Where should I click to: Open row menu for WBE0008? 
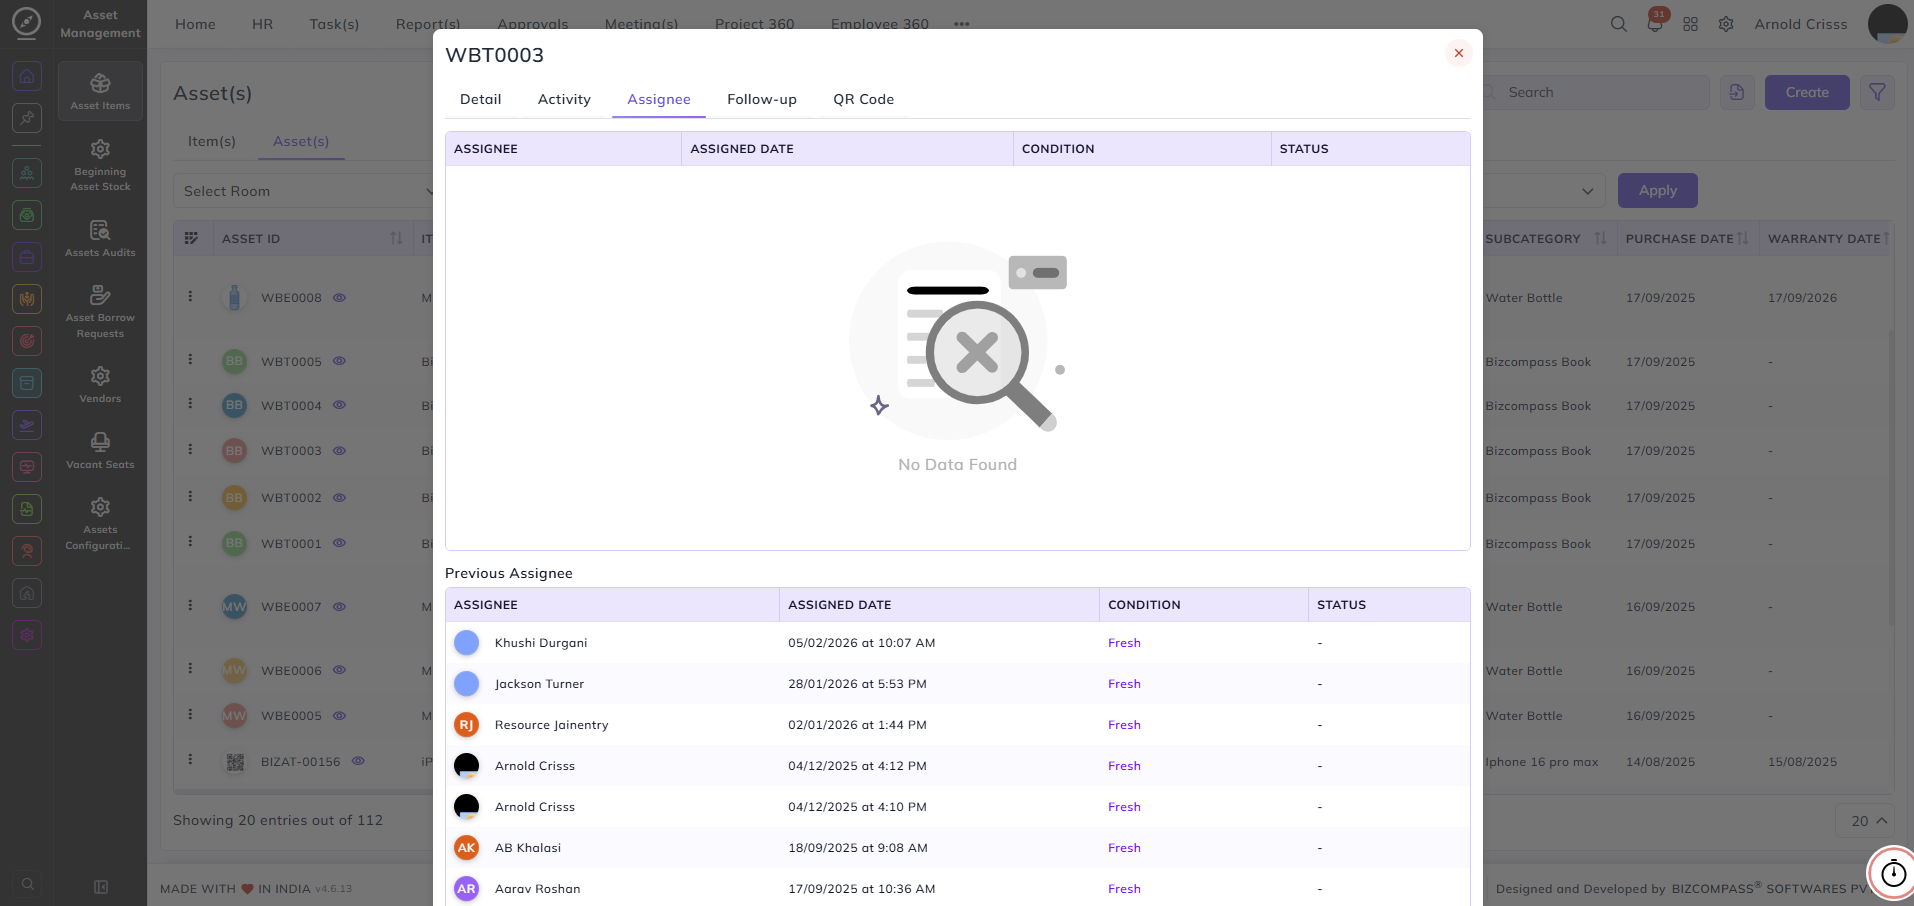(x=190, y=296)
